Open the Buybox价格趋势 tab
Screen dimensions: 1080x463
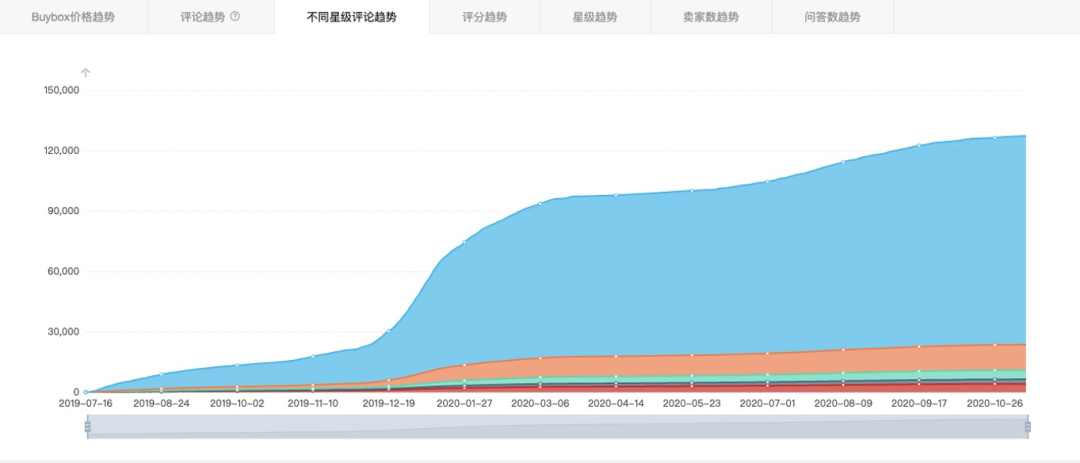coord(73,17)
